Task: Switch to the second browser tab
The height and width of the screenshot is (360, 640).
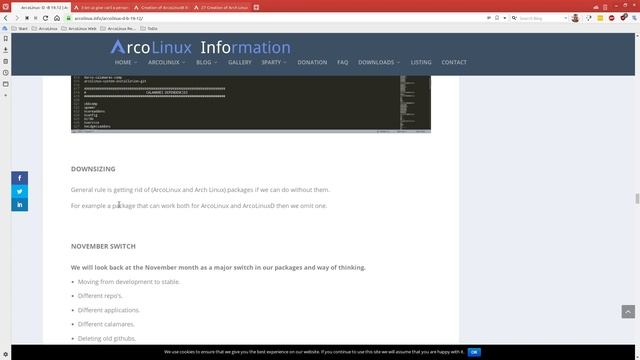Action: click(x=101, y=7)
